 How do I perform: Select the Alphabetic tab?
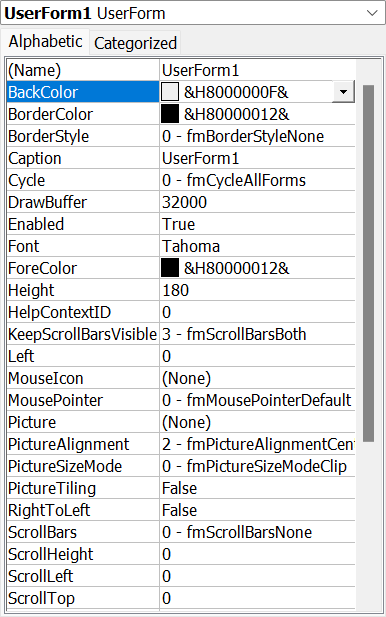[x=45, y=41]
